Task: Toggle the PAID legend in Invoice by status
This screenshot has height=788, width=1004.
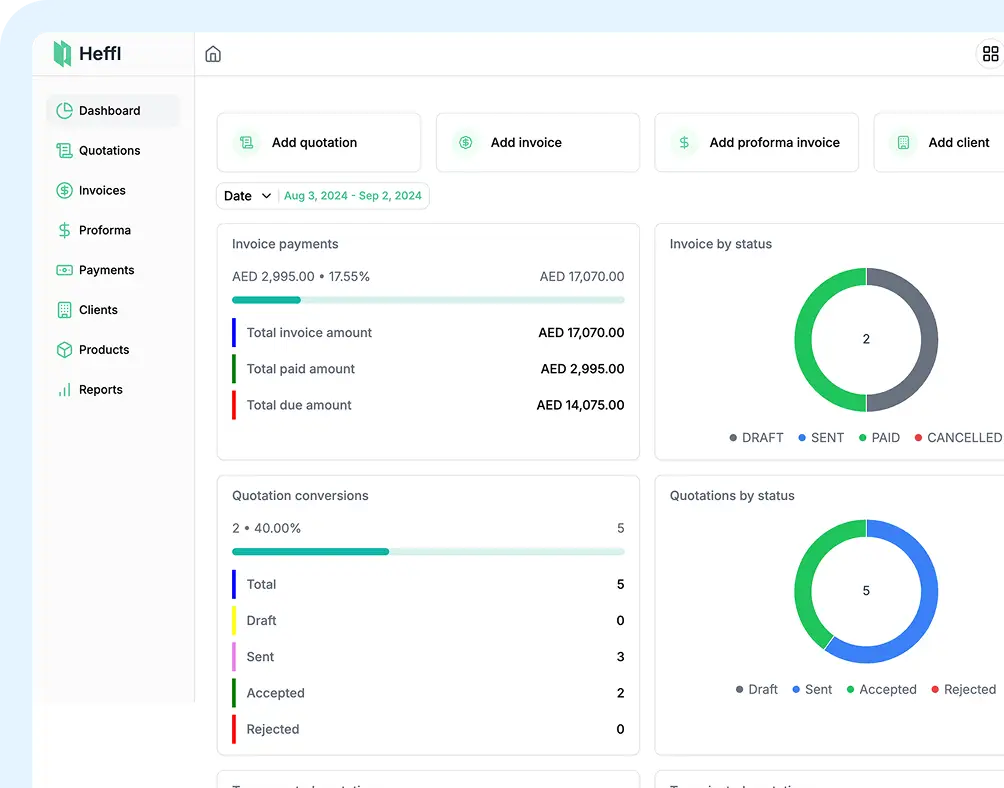Action: (x=879, y=438)
